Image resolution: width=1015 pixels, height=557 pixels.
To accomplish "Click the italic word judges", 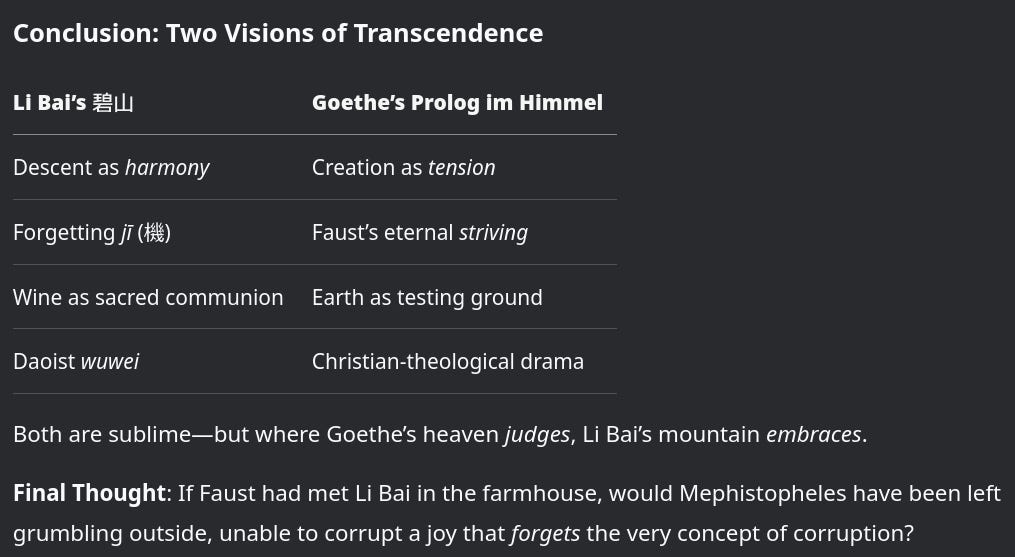I will pos(537,435).
